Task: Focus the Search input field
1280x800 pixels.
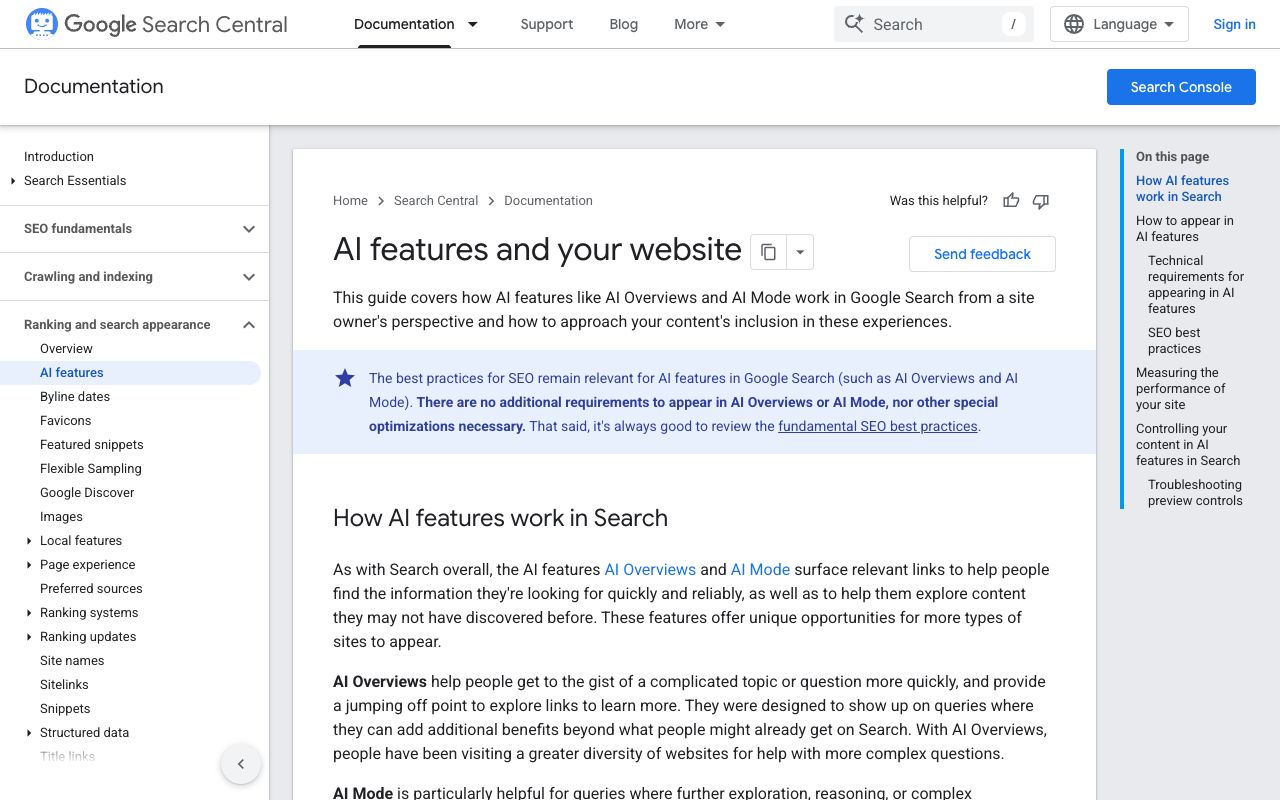Action: click(934, 24)
